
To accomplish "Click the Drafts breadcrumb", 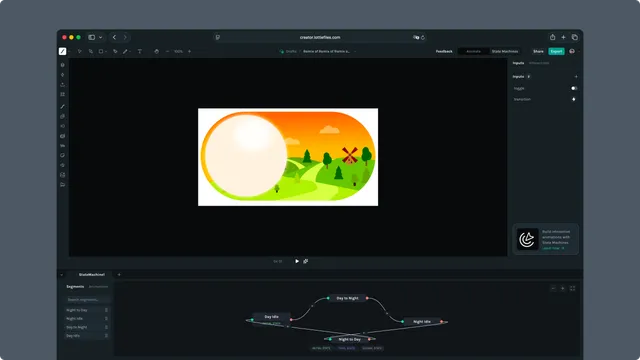I will tap(291, 51).
